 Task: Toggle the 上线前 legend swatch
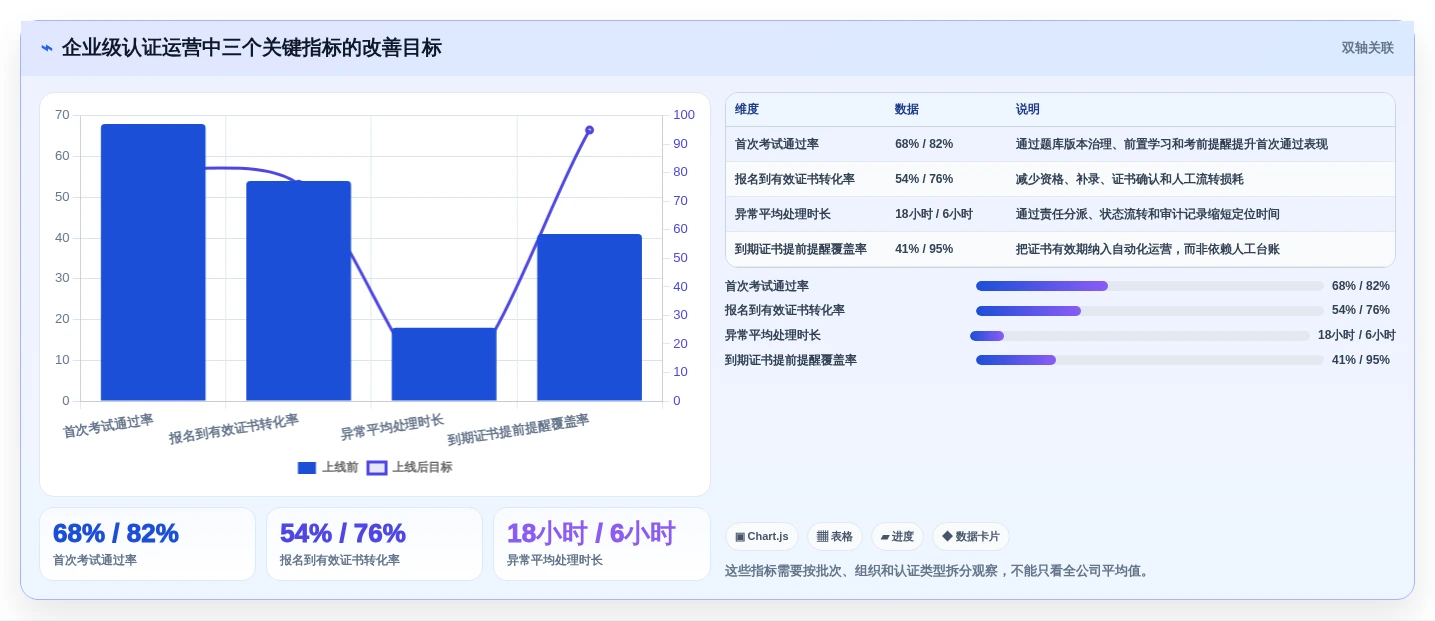[307, 468]
